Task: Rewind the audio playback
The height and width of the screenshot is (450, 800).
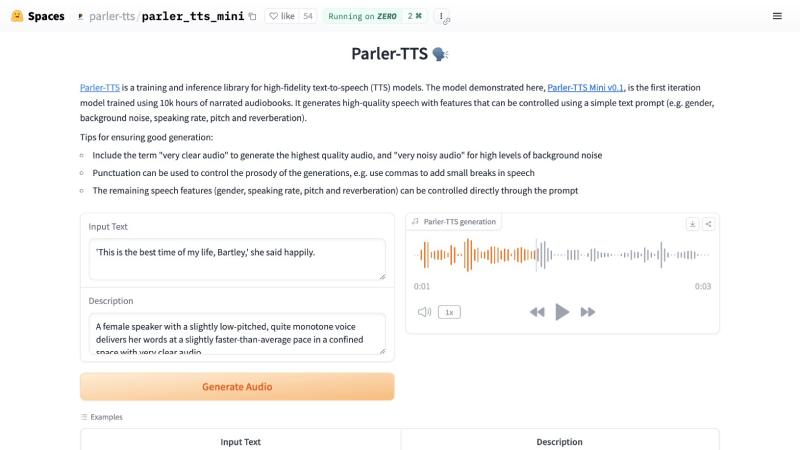Action: coord(537,312)
